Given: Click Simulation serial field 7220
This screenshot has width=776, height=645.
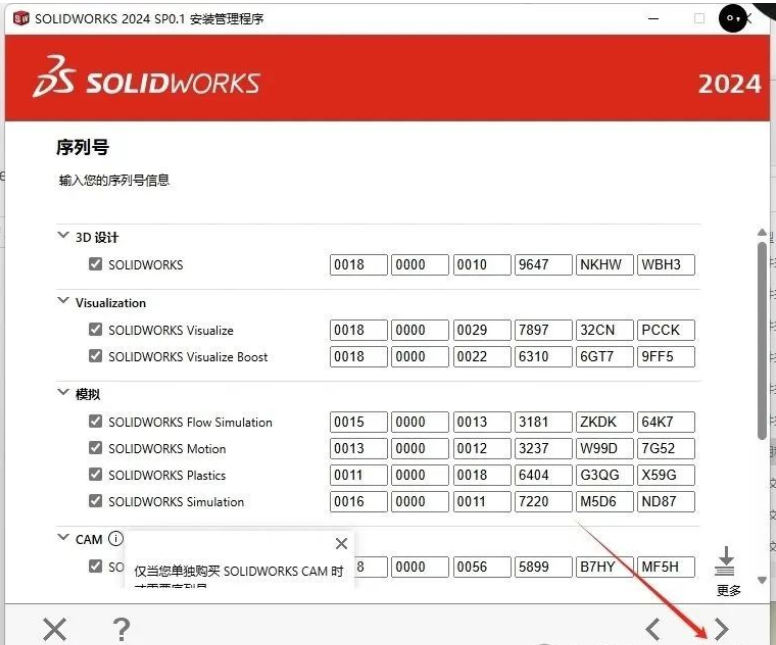Looking at the screenshot, I should [x=543, y=501].
